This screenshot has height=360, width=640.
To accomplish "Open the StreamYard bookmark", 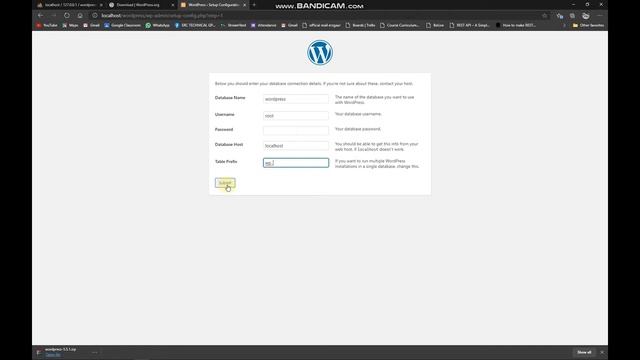I will click(233, 25).
